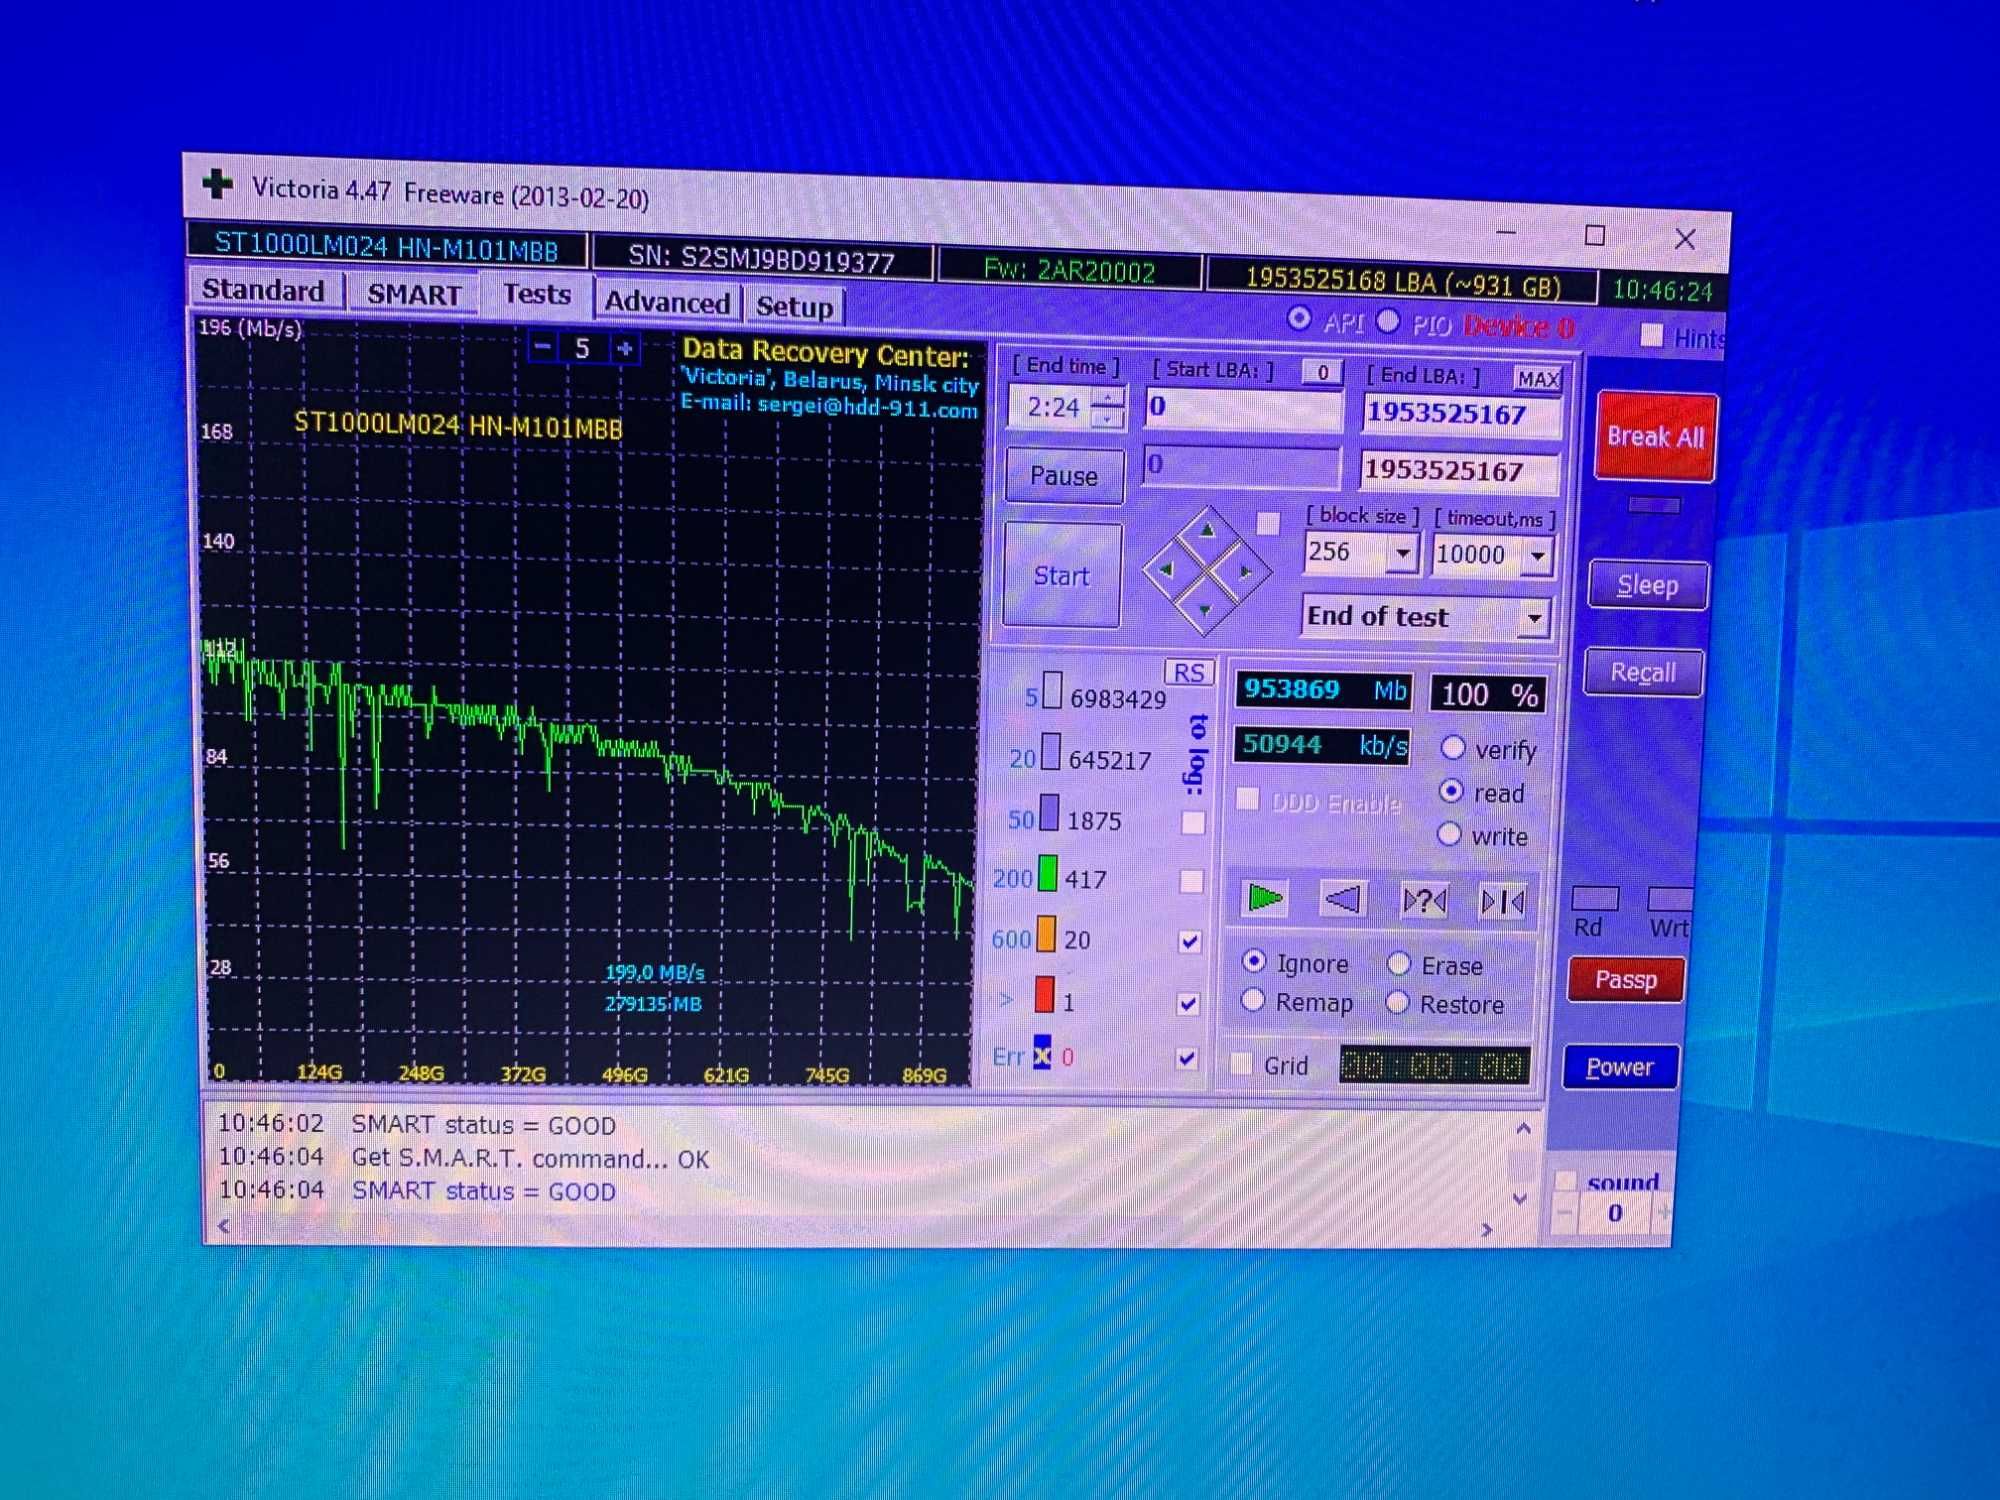This screenshot has width=2000, height=1500.
Task: Select the Erase option
Action: (1399, 963)
